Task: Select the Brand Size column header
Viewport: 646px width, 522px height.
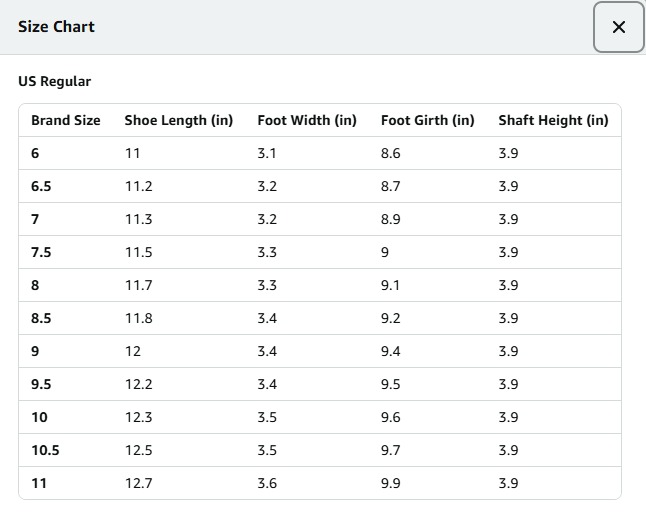Action: [66, 120]
